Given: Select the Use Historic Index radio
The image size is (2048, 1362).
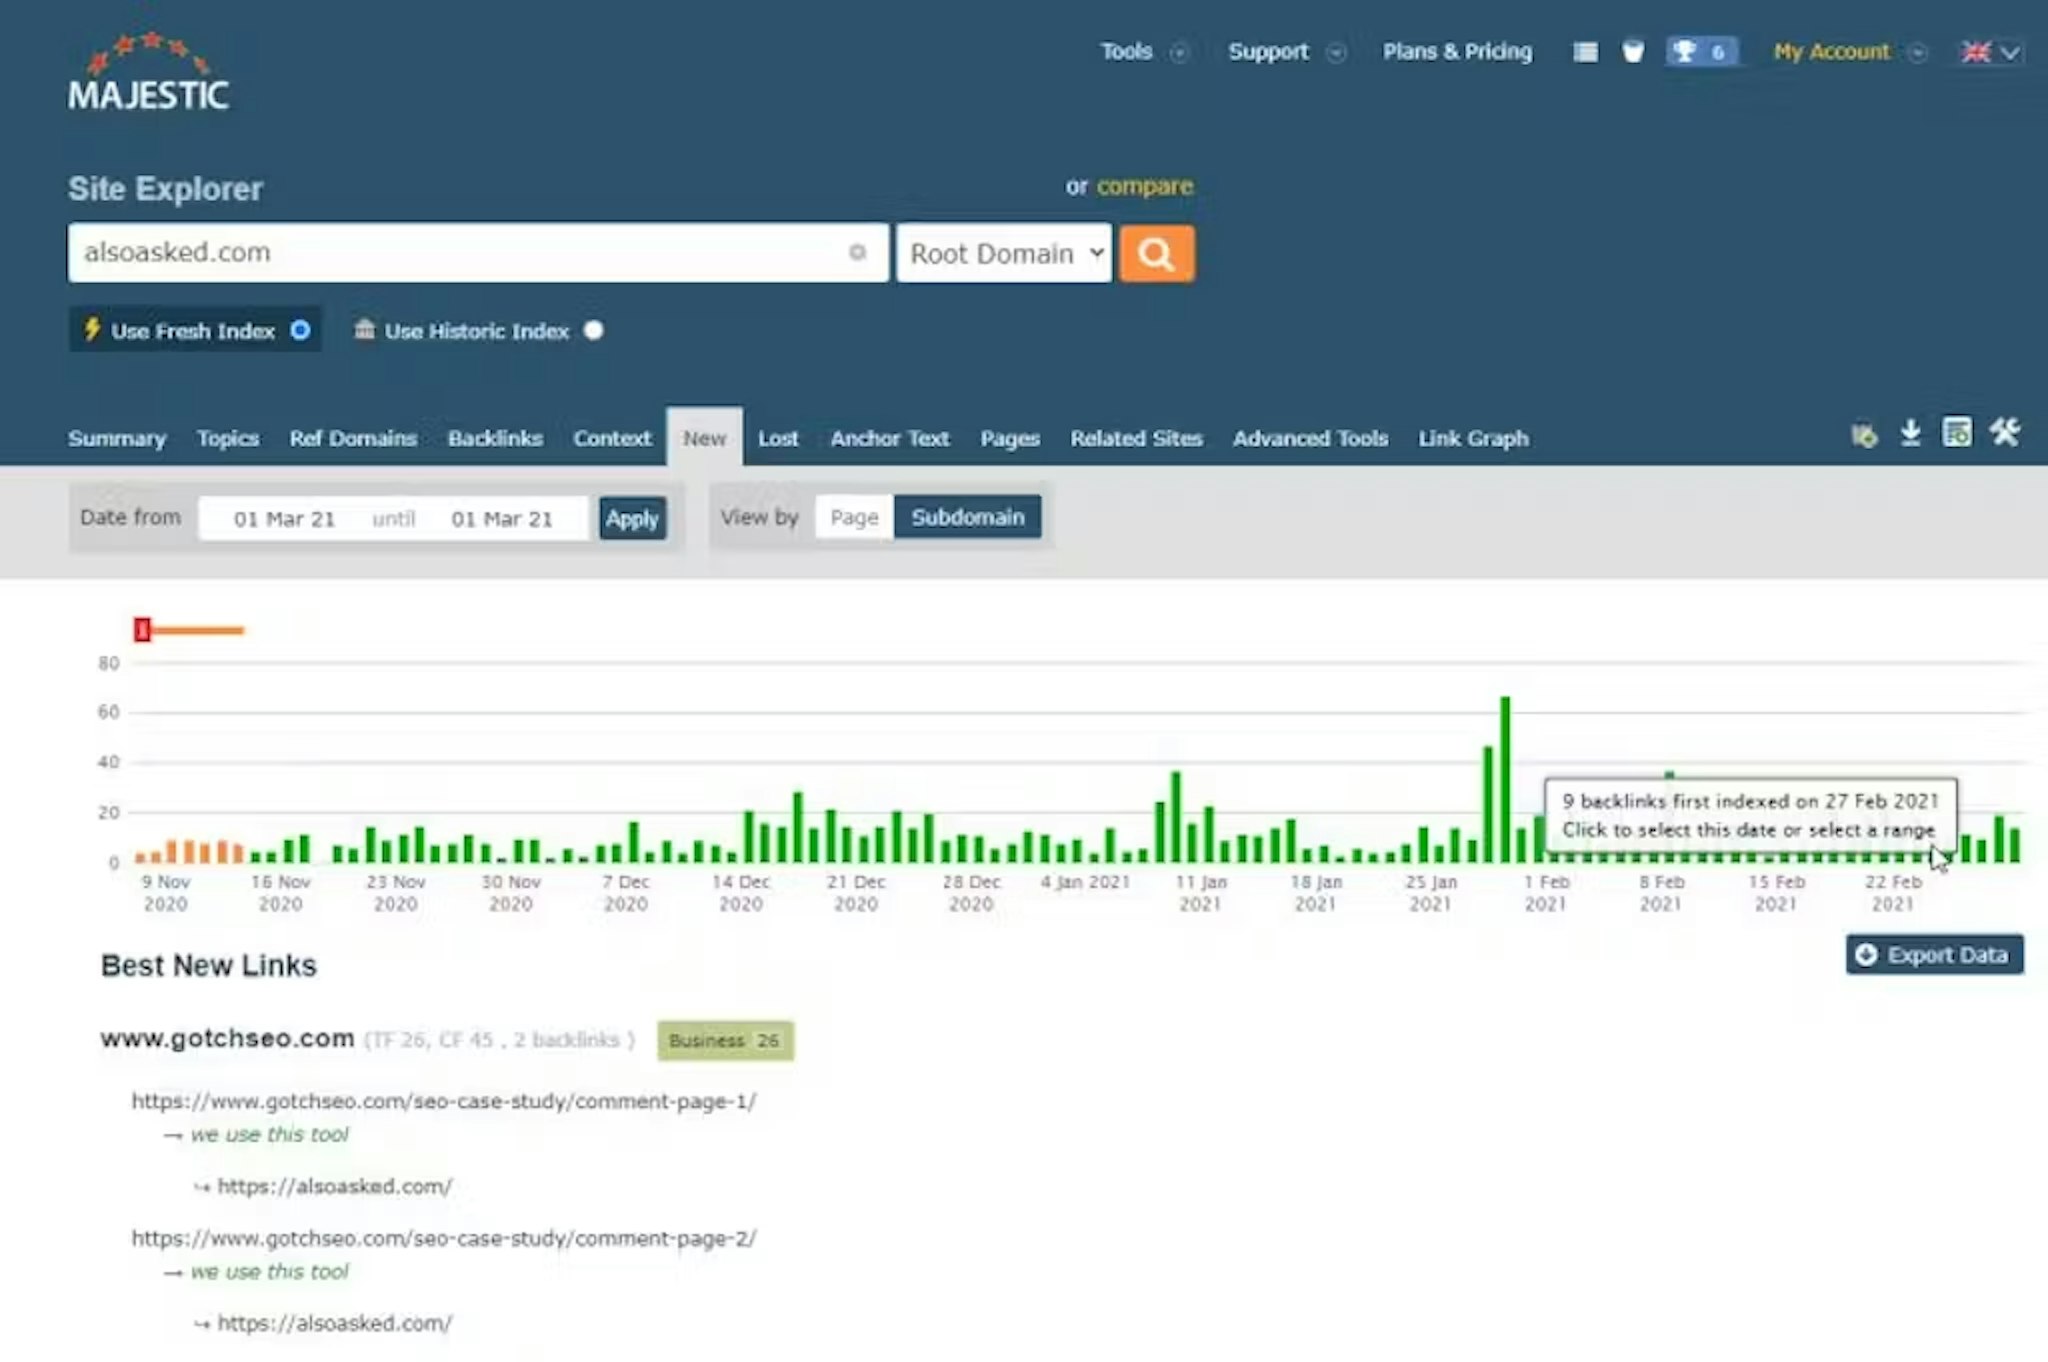Looking at the screenshot, I should pyautogui.click(x=594, y=330).
